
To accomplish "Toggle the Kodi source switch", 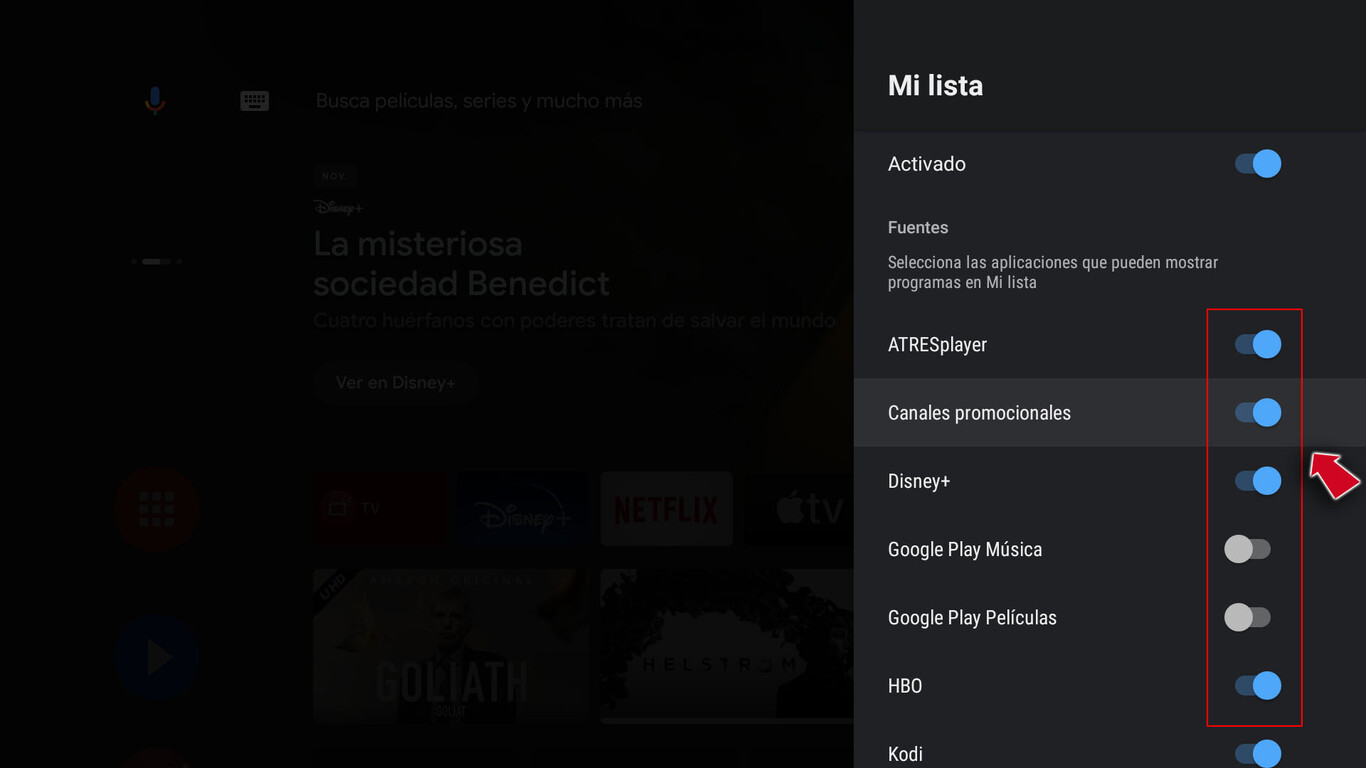I will tap(1258, 754).
